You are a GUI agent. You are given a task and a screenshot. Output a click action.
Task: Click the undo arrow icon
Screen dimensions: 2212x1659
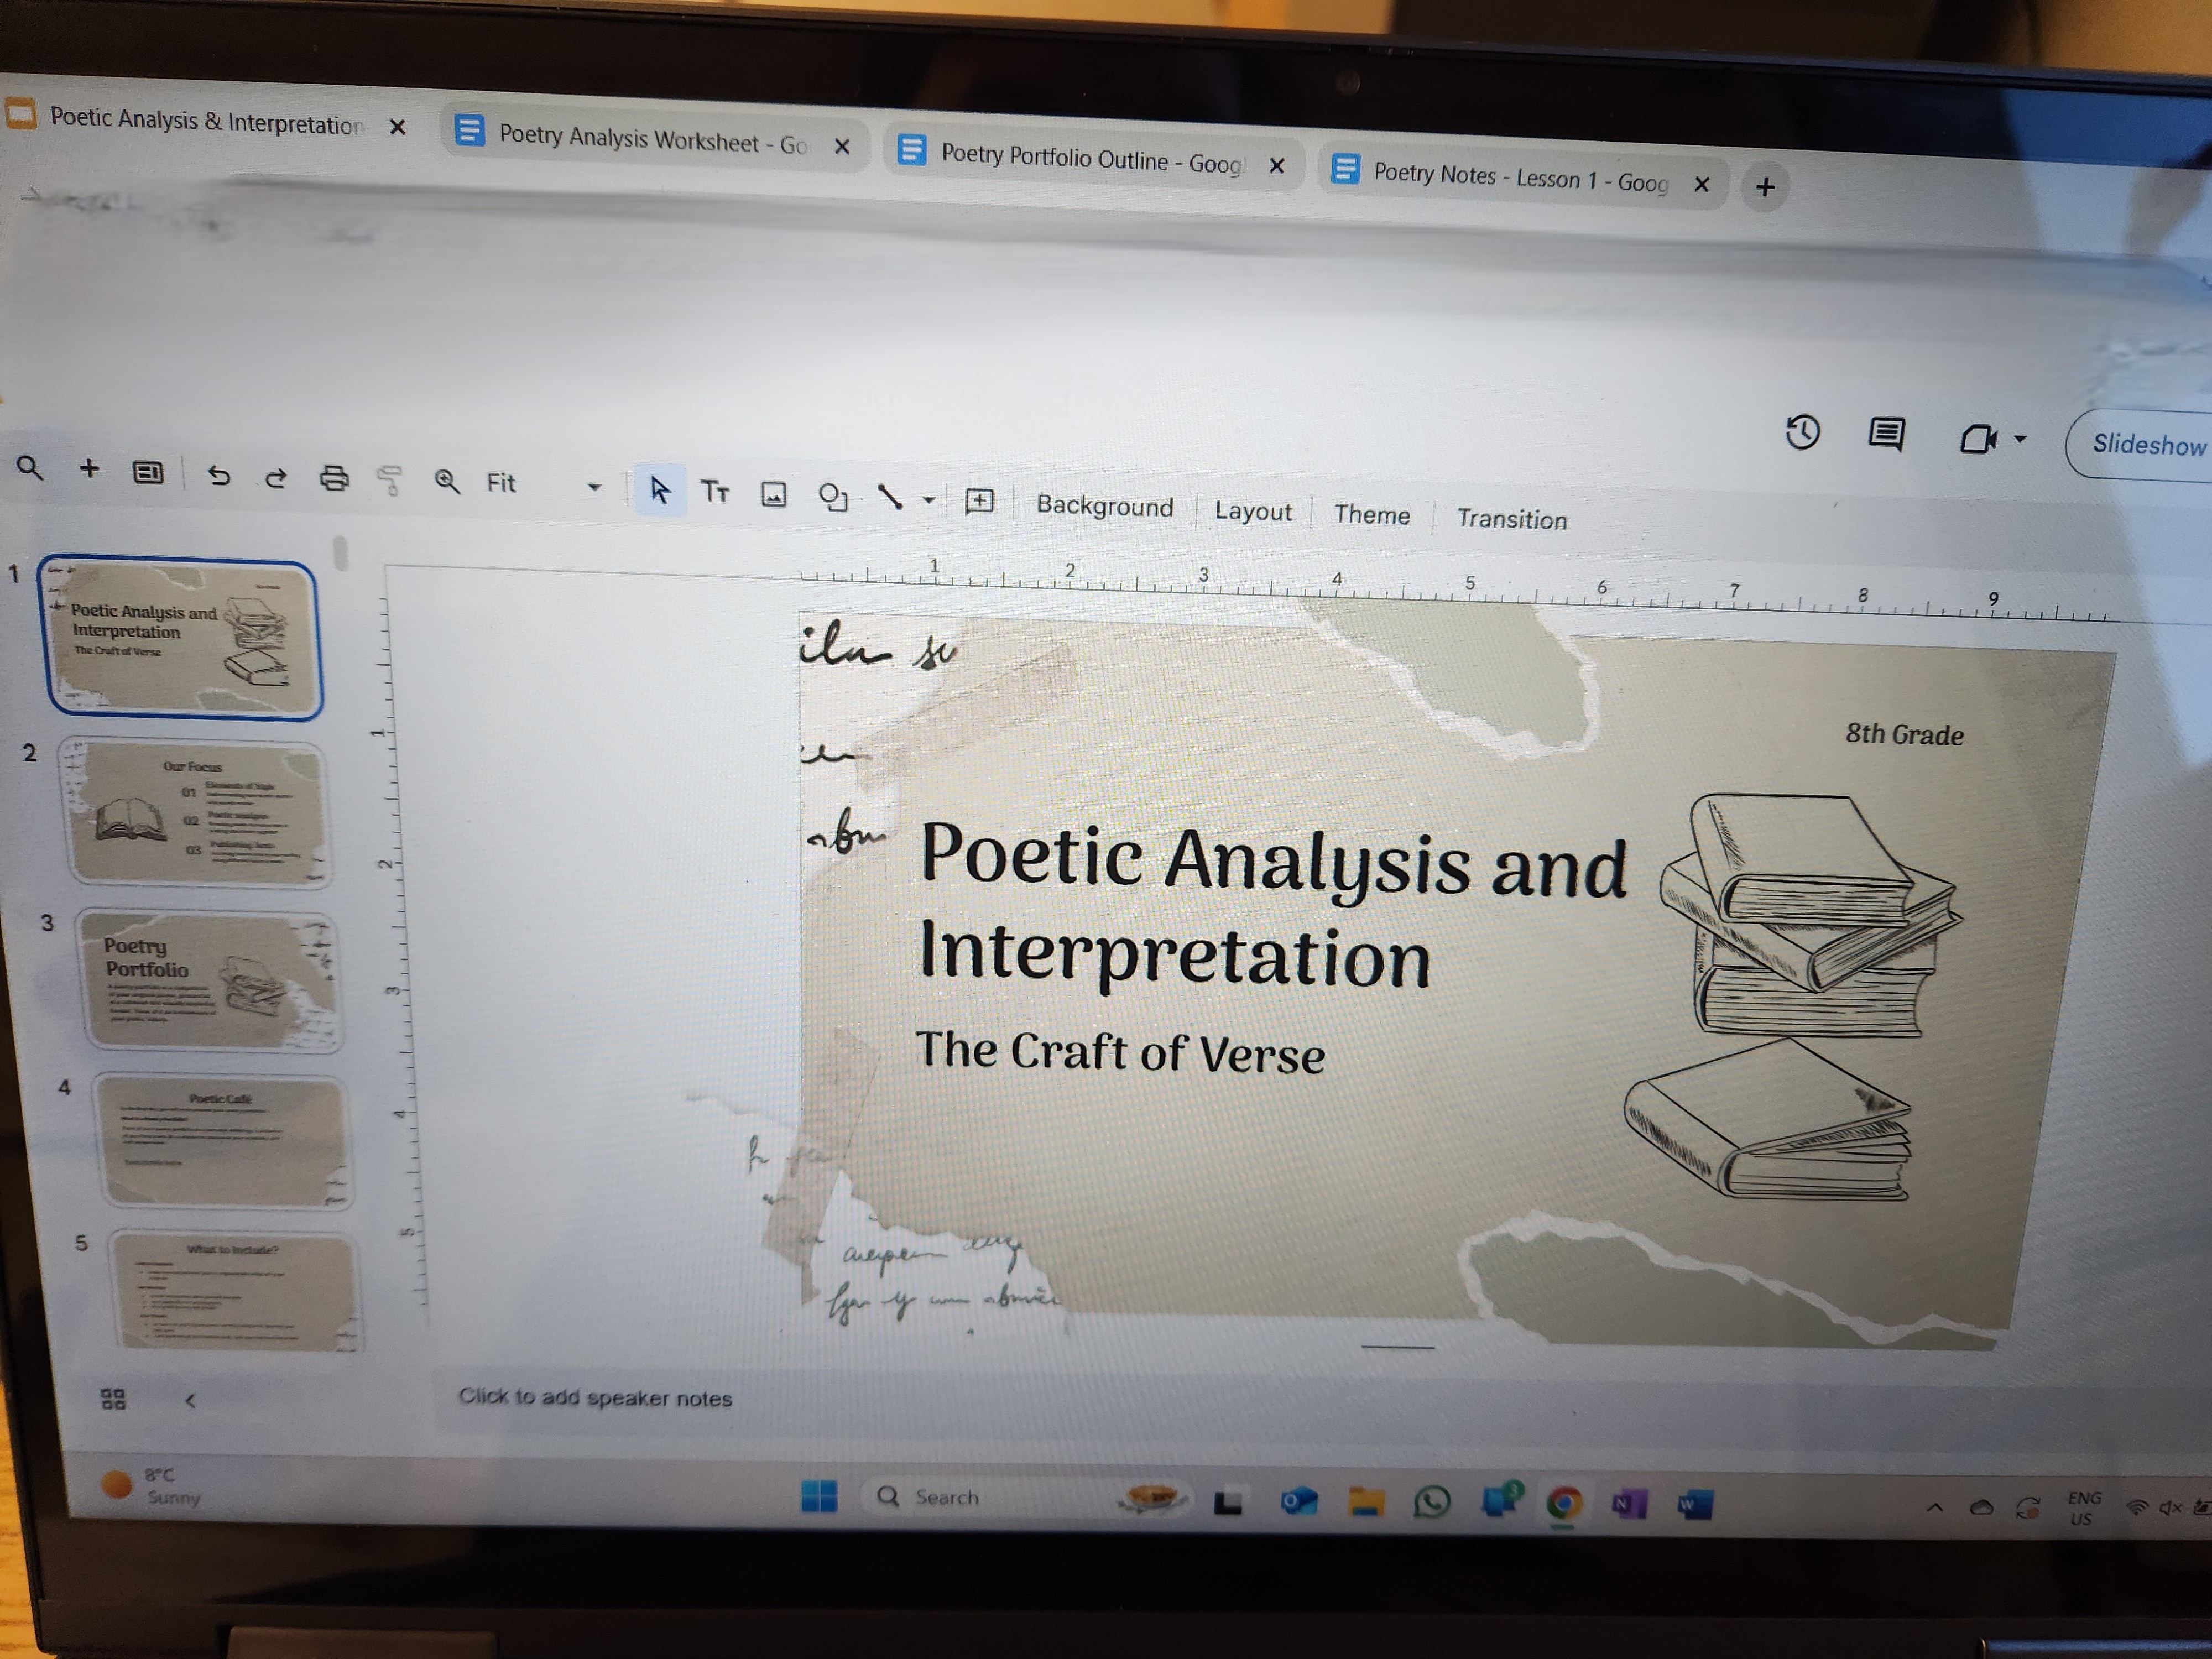pos(218,476)
